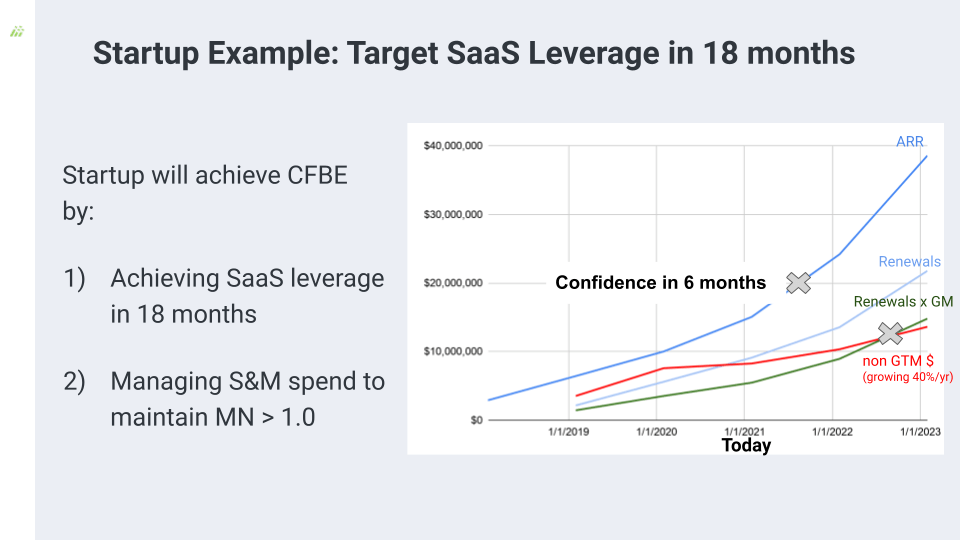This screenshot has width=960, height=540.
Task: Click the 'Renewals x GM' green label
Action: pyautogui.click(x=903, y=301)
